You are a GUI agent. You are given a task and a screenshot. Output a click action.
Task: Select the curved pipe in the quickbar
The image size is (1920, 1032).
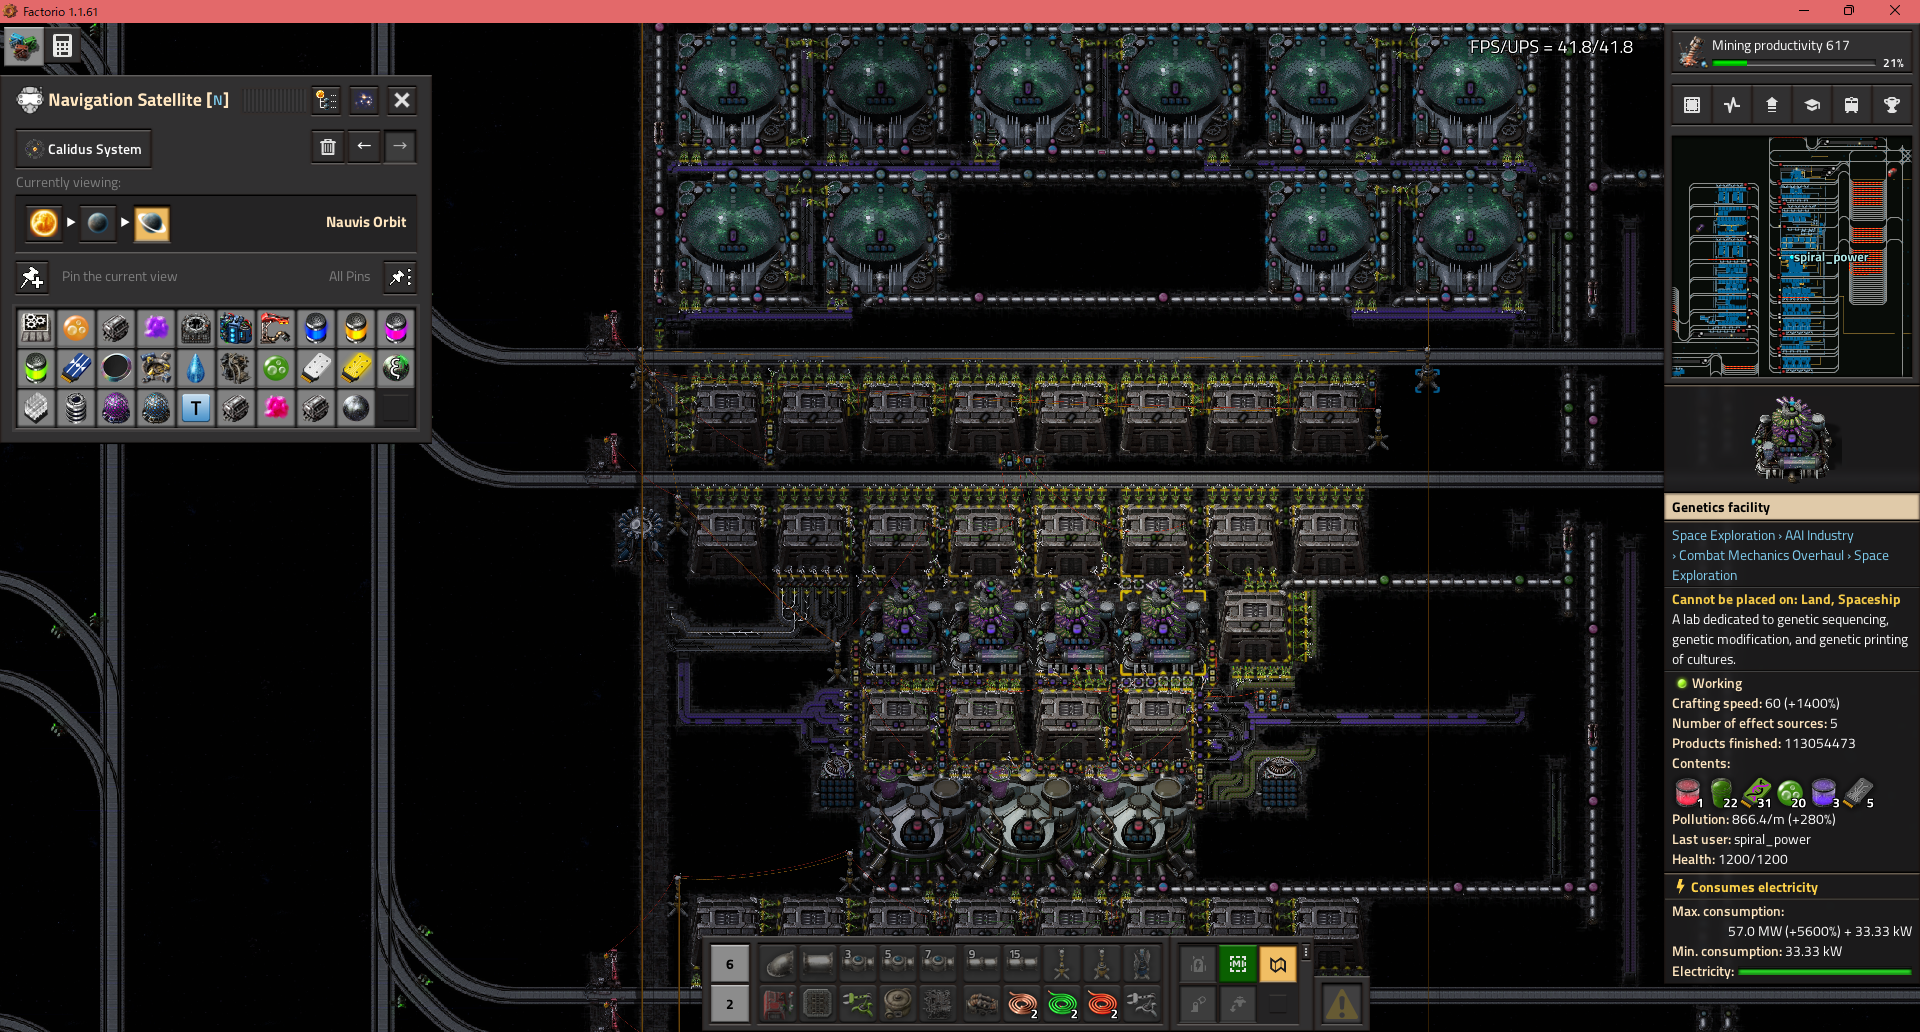778,964
